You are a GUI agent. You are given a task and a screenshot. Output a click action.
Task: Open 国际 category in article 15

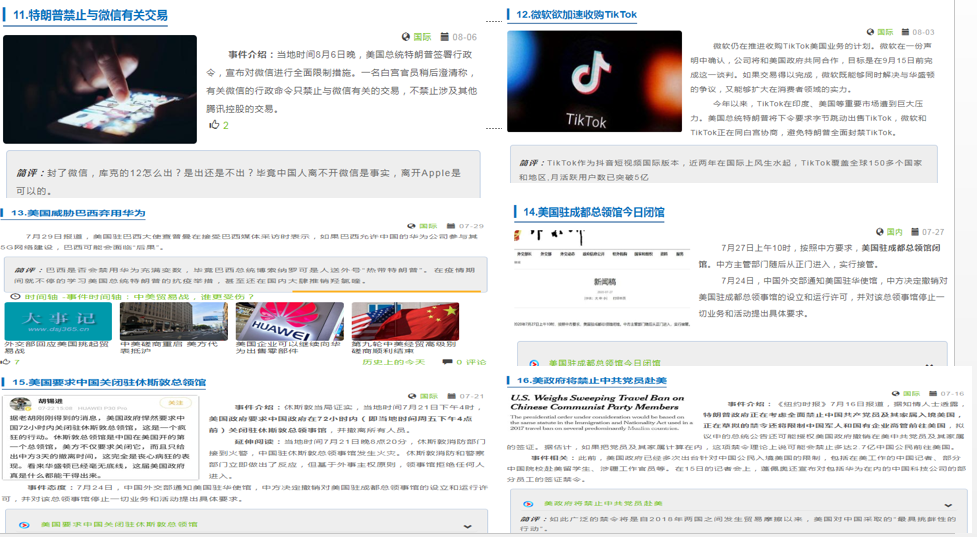coord(428,396)
